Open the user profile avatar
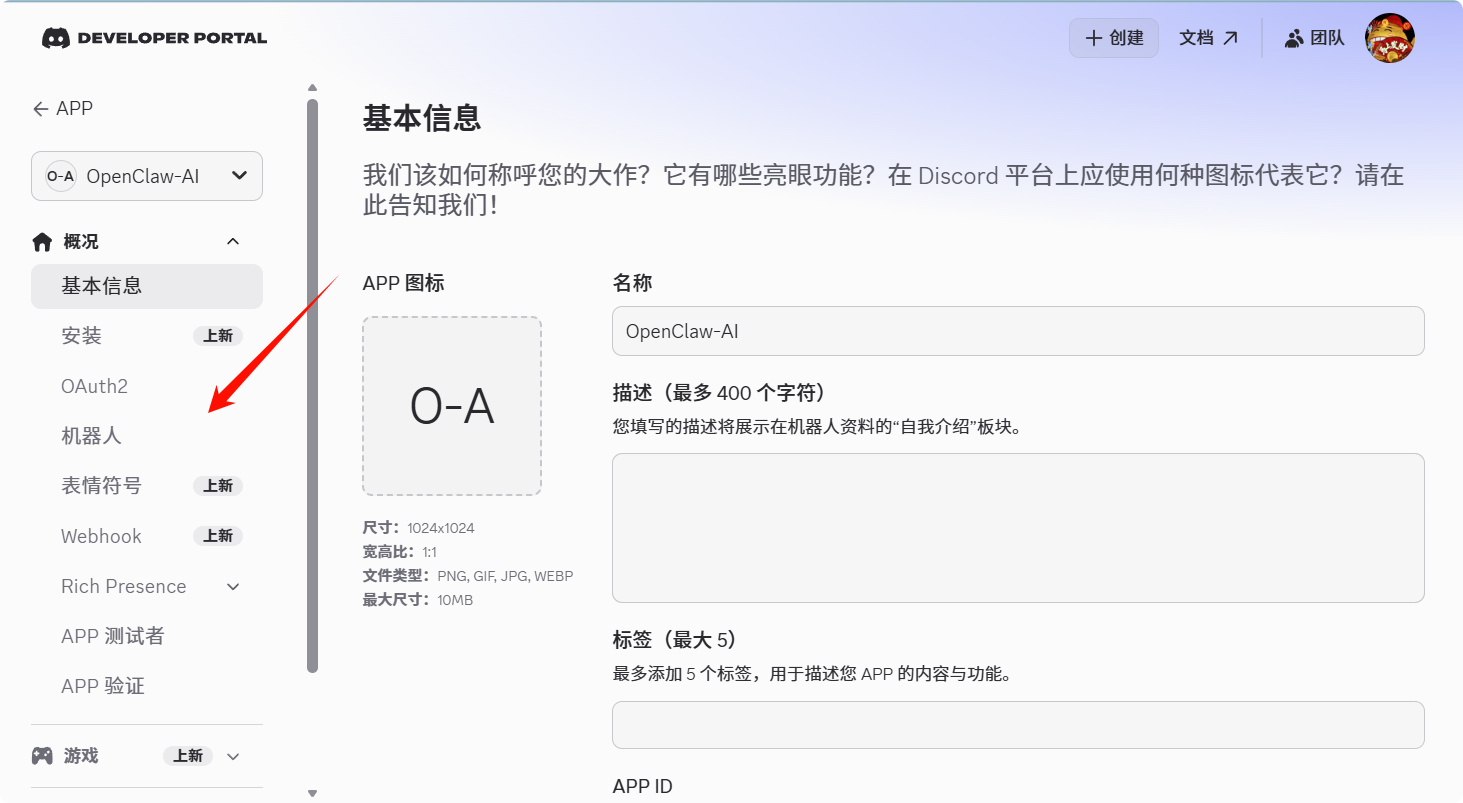Viewport: 1463px width, 803px height. 1390,38
